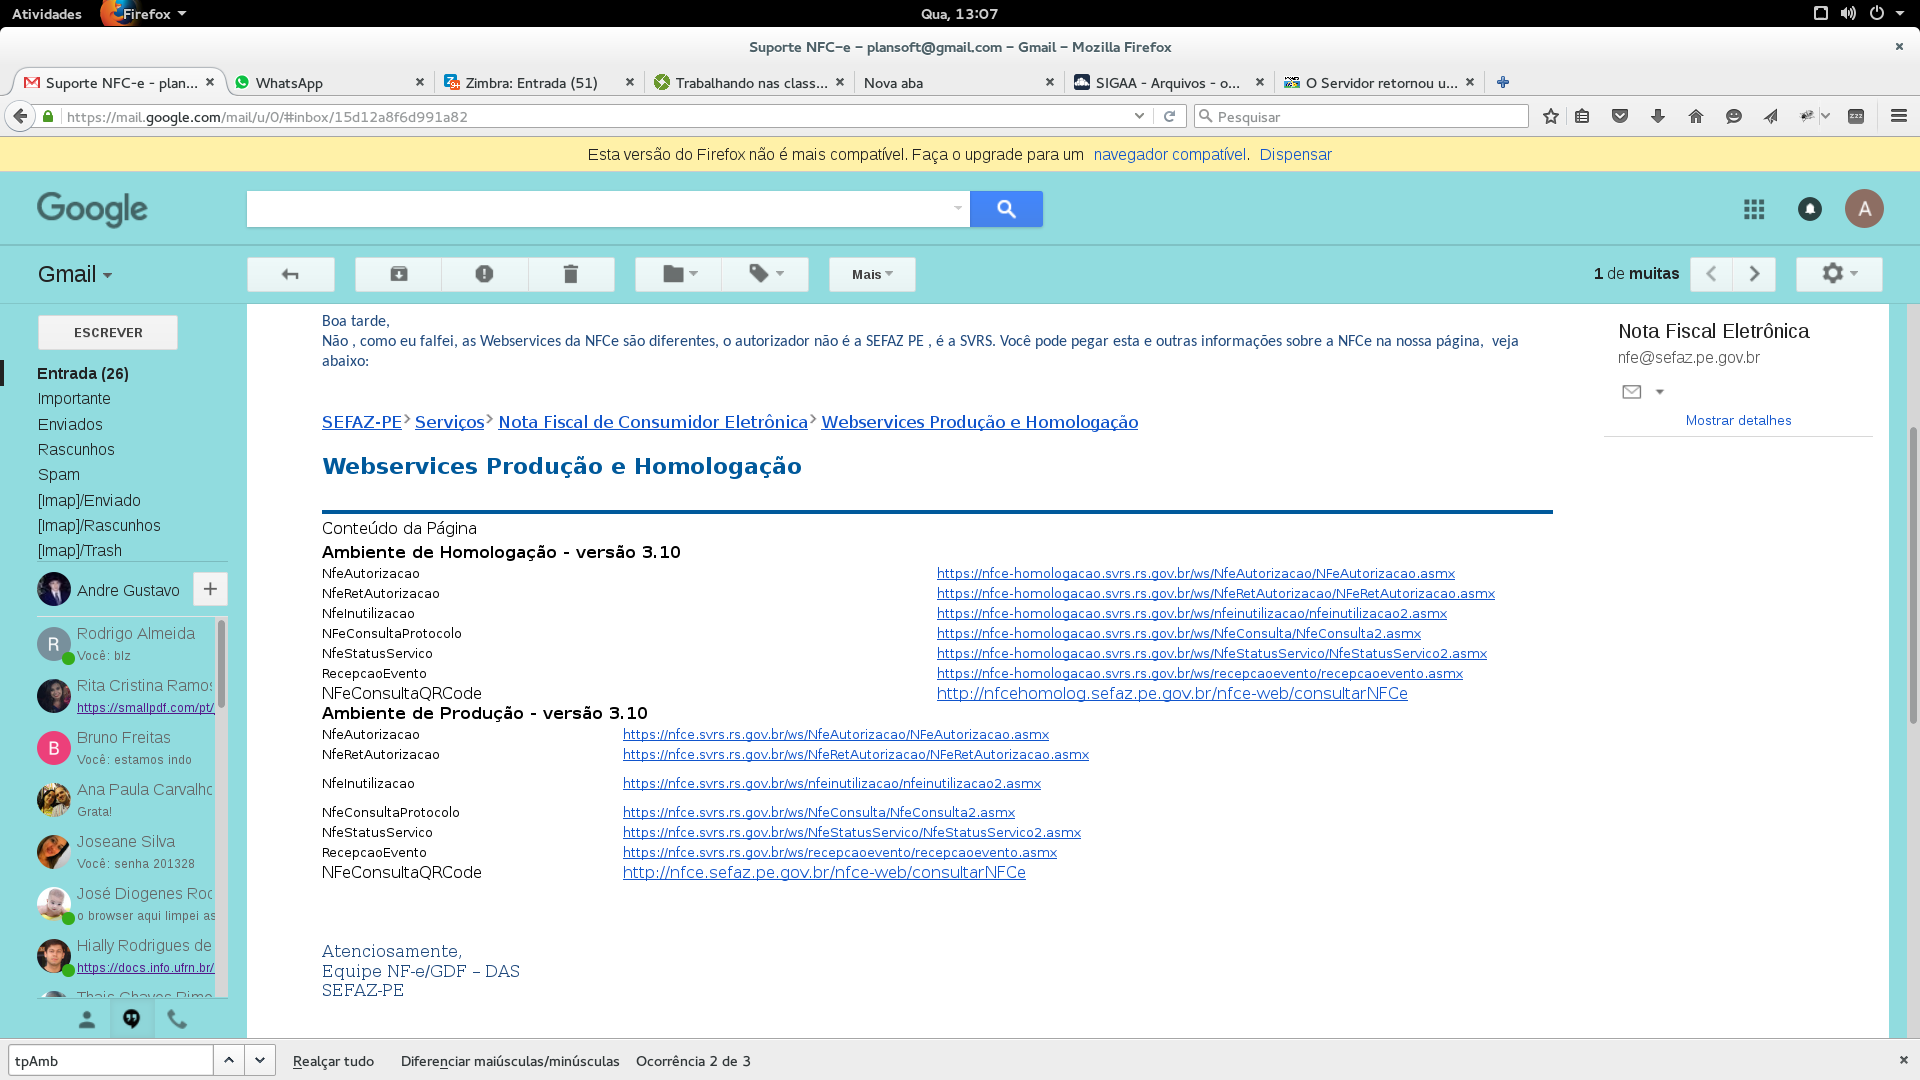1920x1080 pixels.
Task: Open the account avatar A
Action: 1864,209
